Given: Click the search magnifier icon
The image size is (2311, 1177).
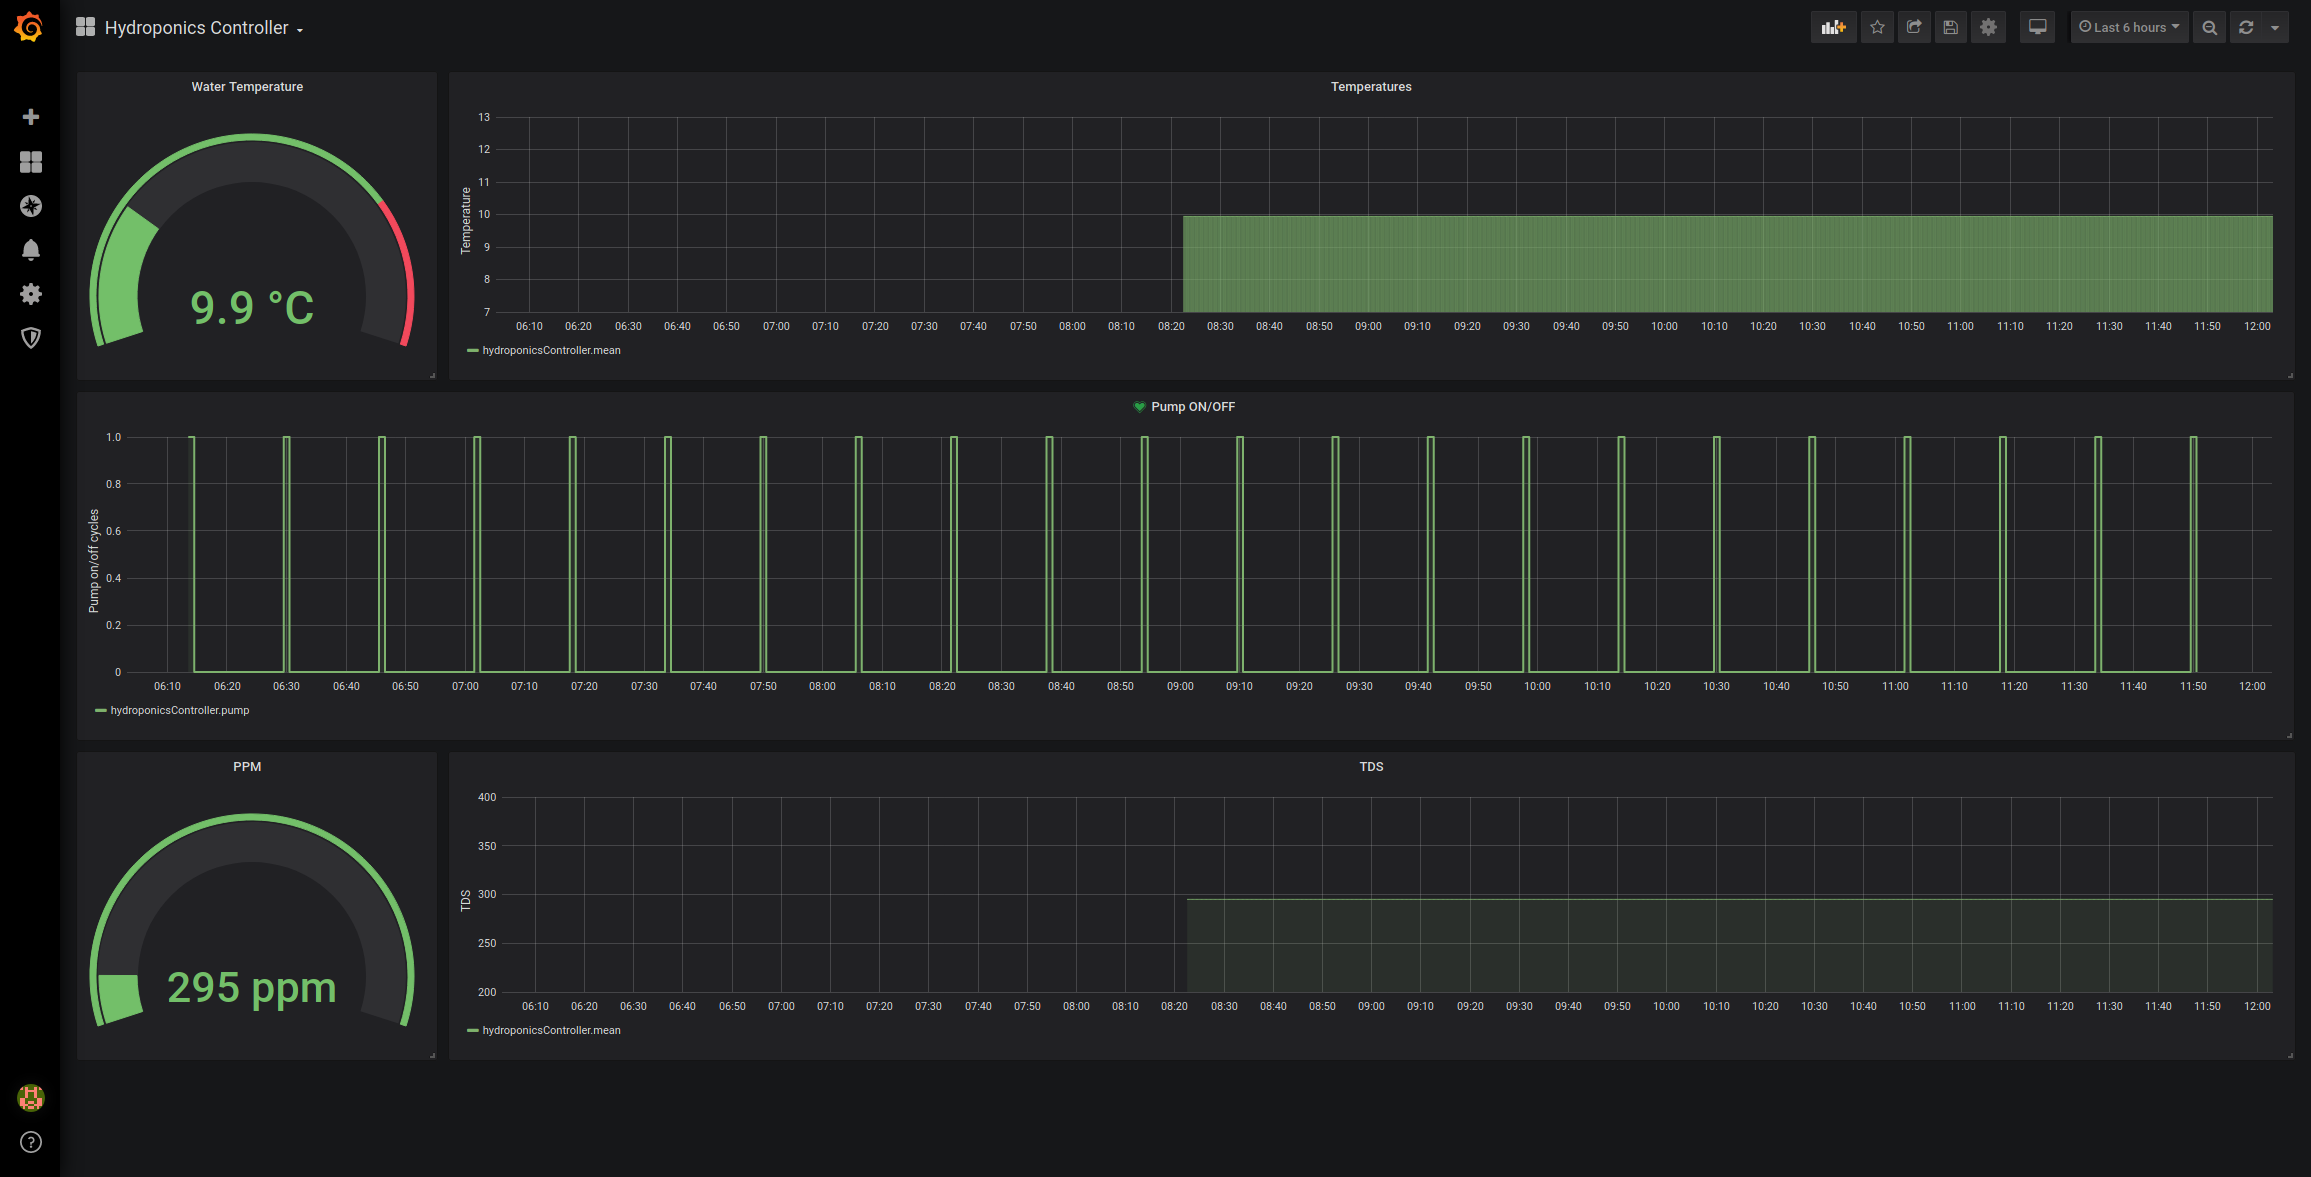Looking at the screenshot, I should coord(2207,27).
